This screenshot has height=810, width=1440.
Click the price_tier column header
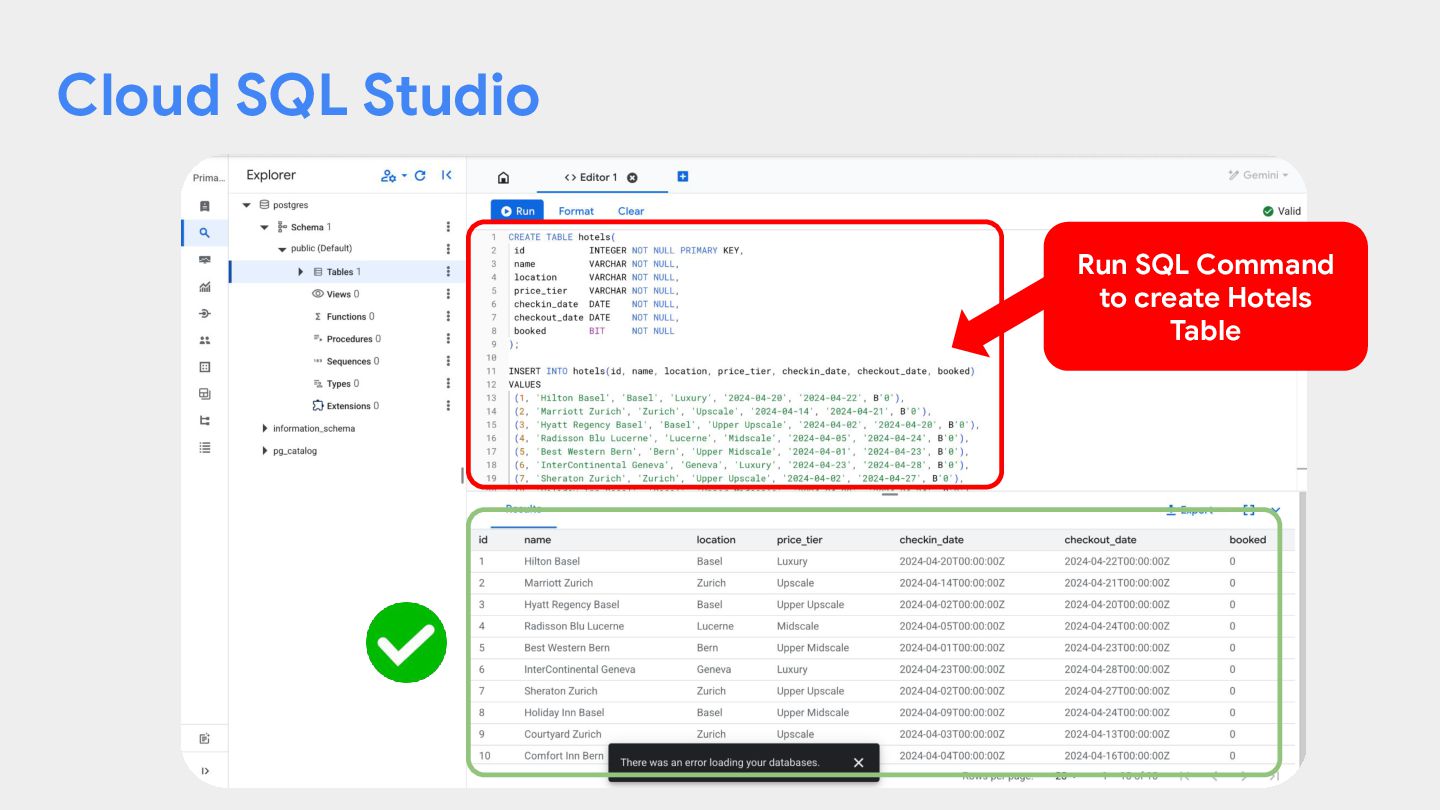[x=801, y=540]
